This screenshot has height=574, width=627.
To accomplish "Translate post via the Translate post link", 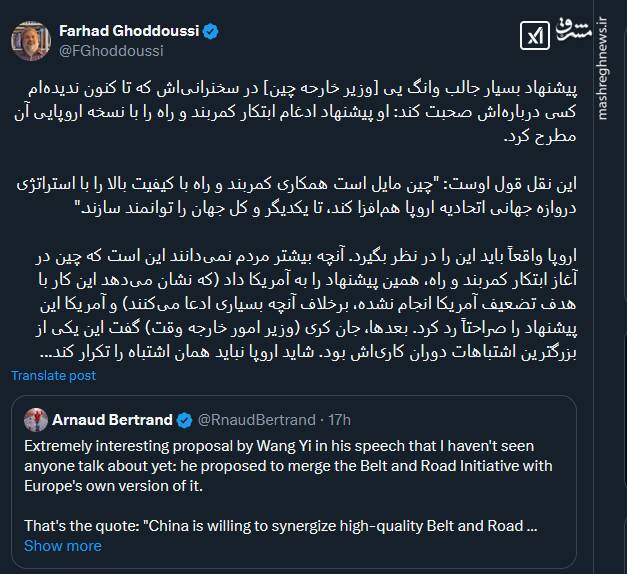I will click(54, 375).
